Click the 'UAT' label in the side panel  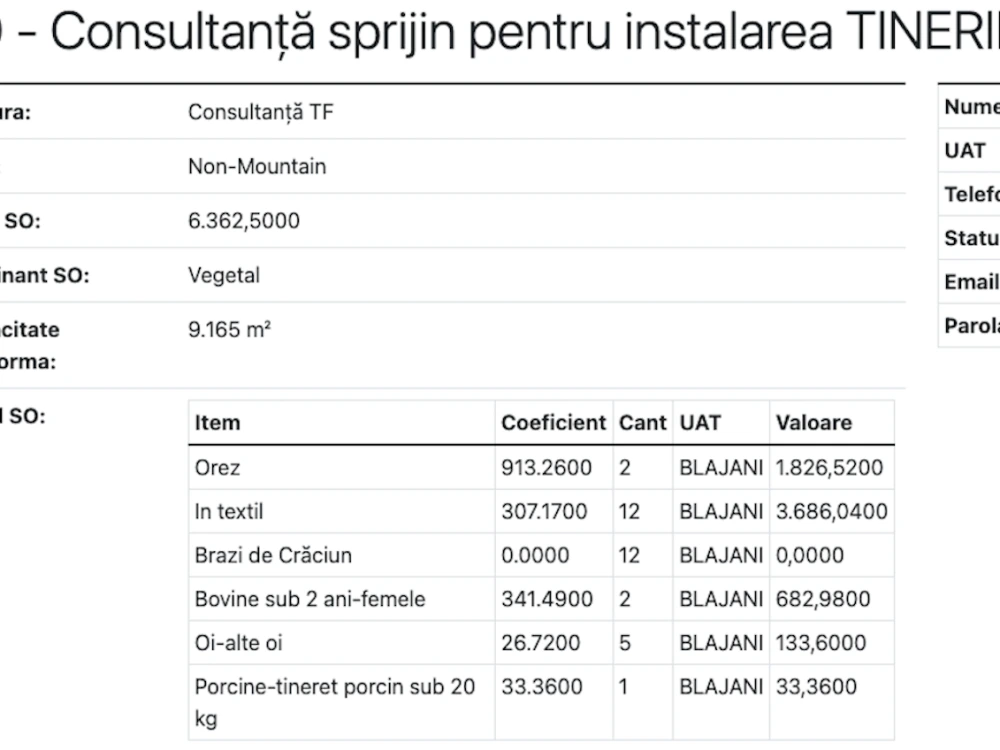(x=965, y=151)
